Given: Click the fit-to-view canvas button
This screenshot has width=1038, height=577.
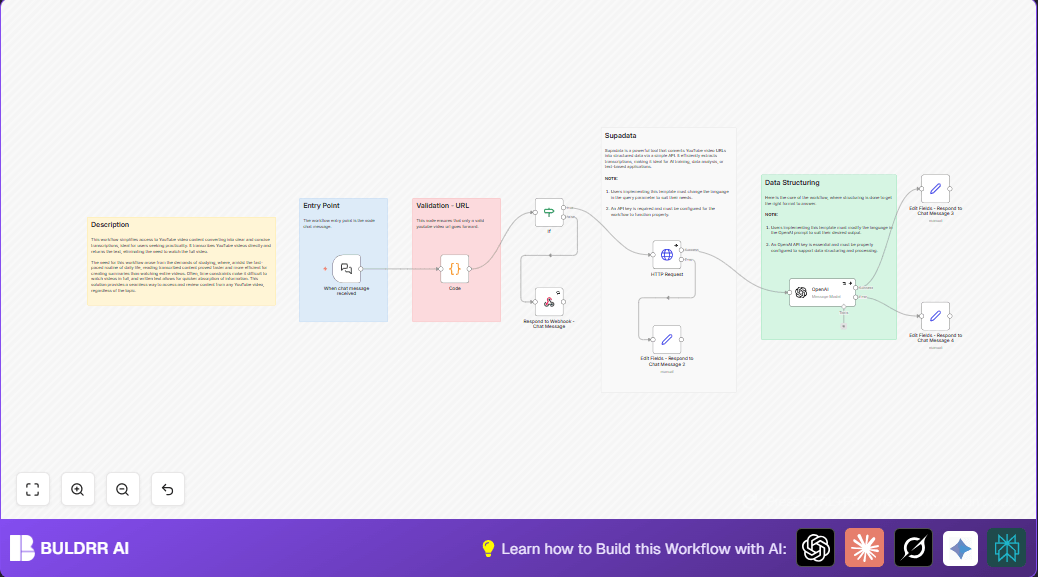Looking at the screenshot, I should [32, 490].
